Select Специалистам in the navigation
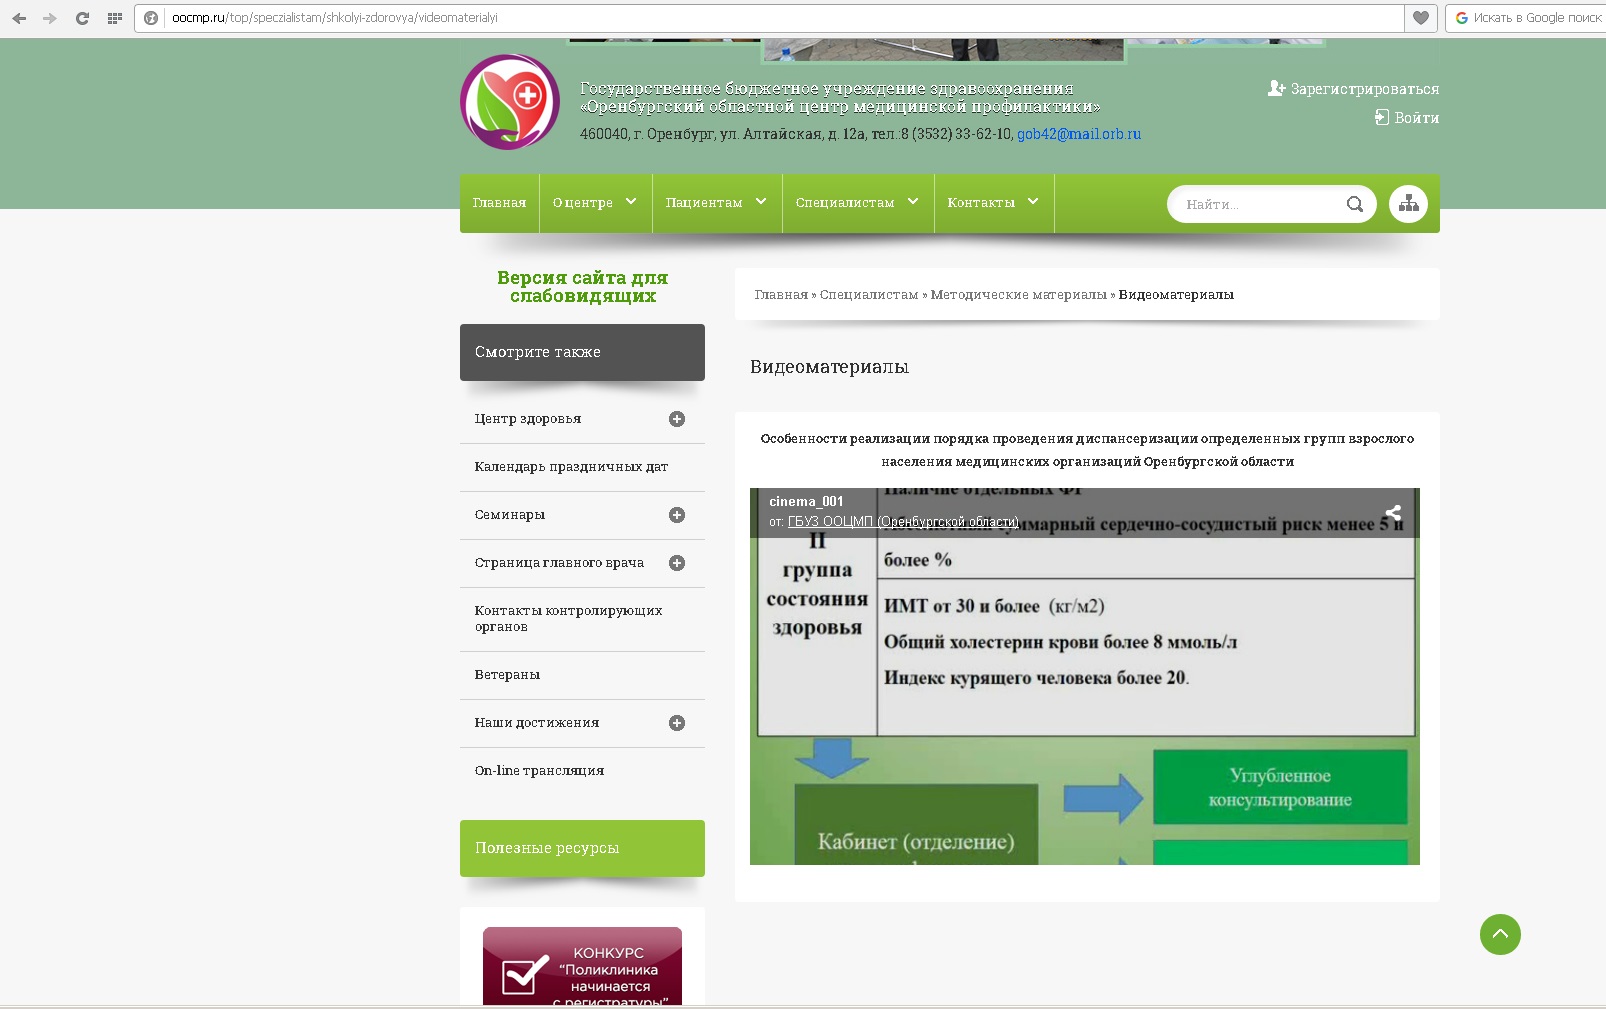This screenshot has width=1606, height=1009. tap(845, 203)
